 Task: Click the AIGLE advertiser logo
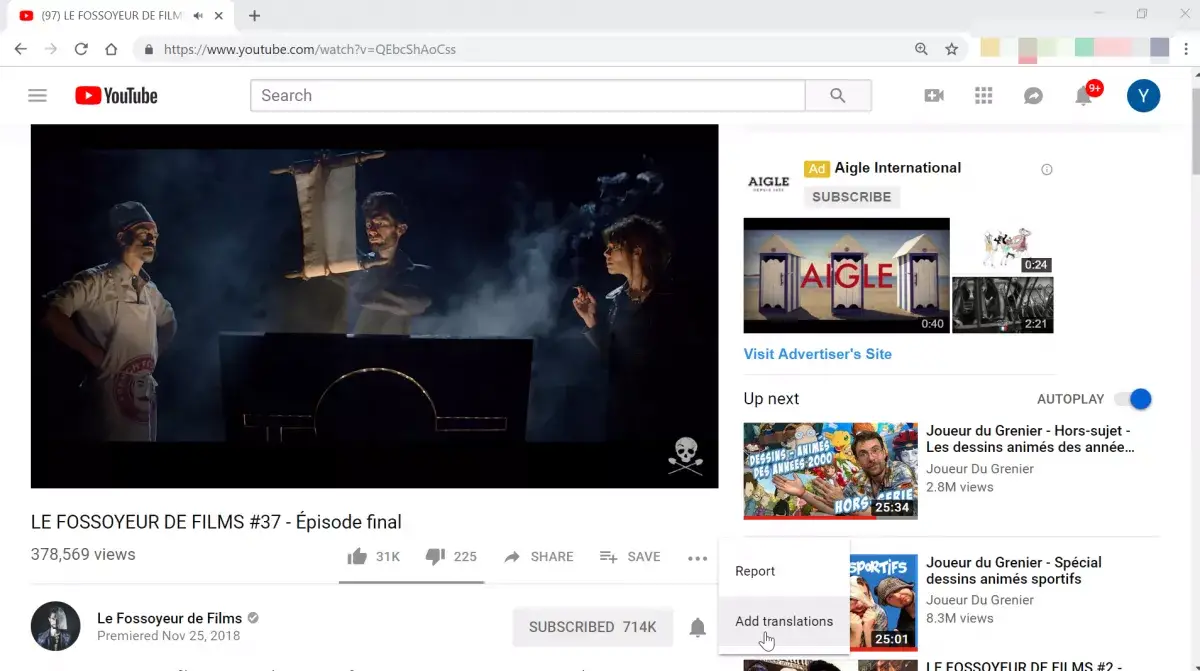tap(769, 184)
